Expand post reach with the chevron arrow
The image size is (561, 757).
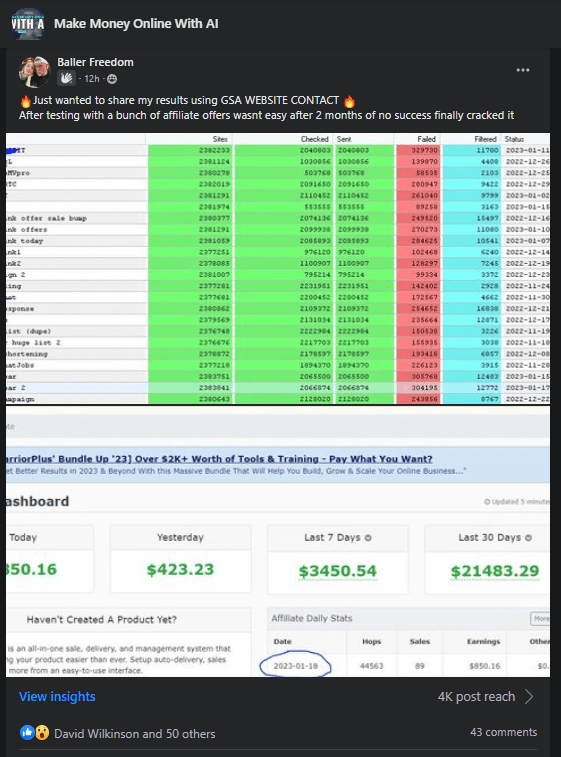(x=529, y=697)
